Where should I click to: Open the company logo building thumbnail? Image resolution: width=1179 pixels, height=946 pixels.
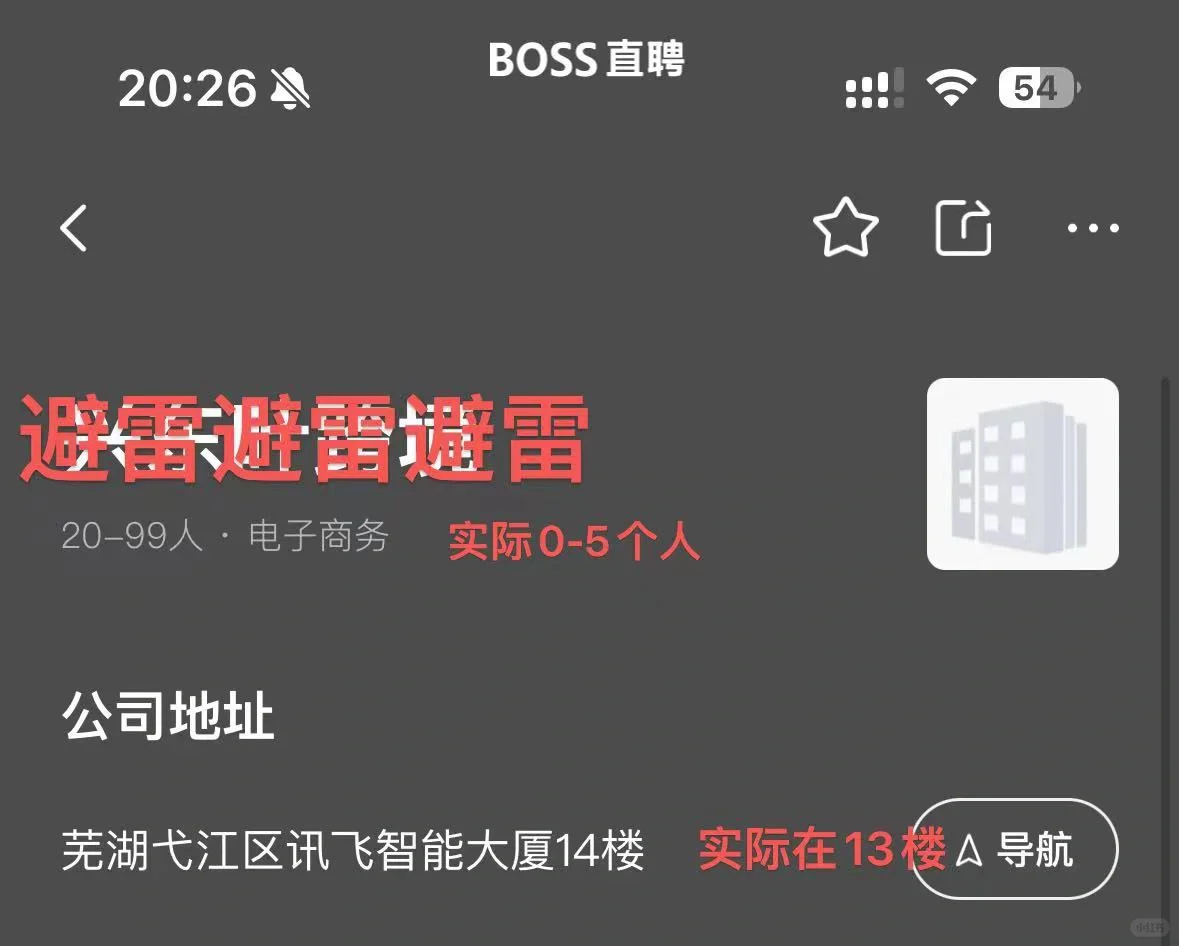tap(1023, 474)
